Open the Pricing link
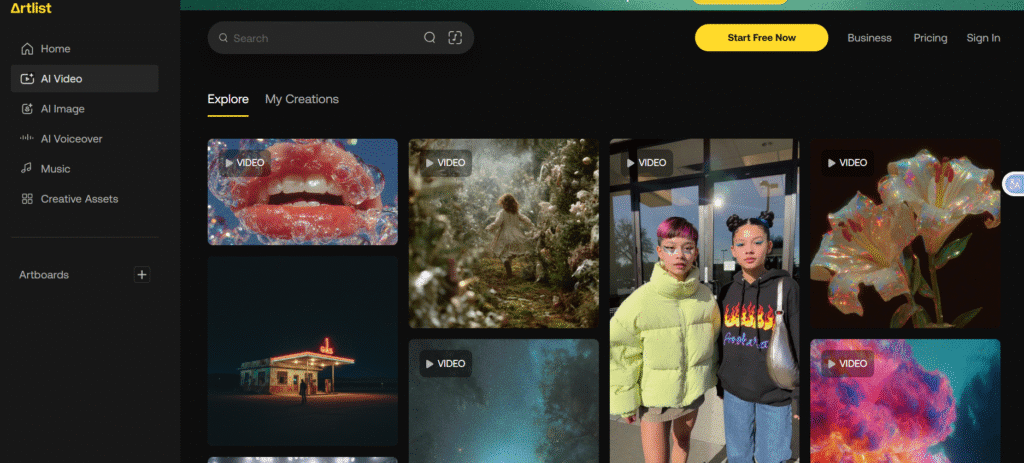 pyautogui.click(x=930, y=38)
